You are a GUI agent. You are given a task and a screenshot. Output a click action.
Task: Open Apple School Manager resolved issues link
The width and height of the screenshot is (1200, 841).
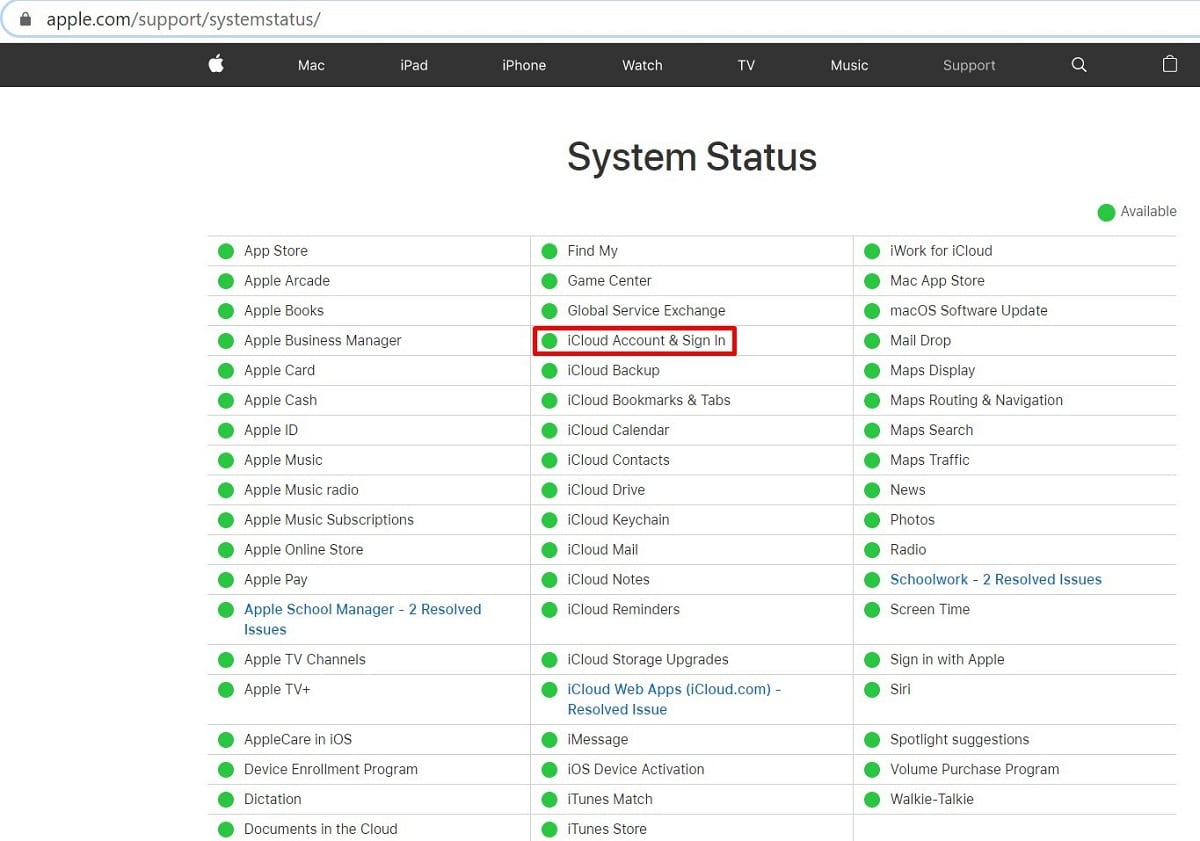click(x=362, y=619)
